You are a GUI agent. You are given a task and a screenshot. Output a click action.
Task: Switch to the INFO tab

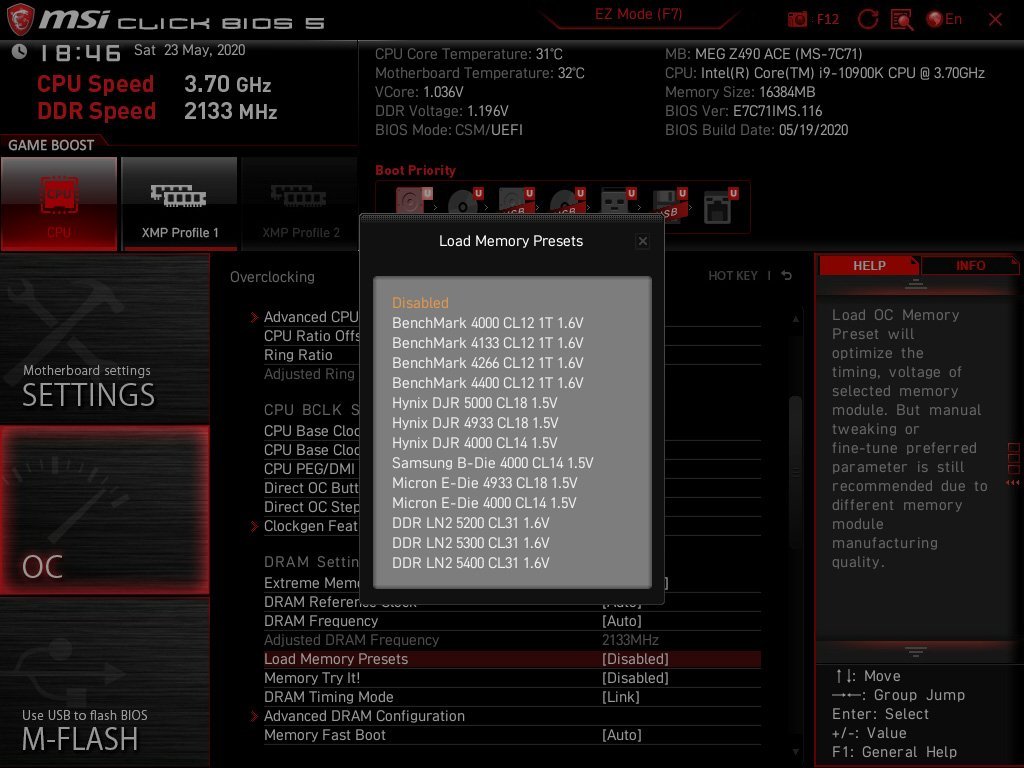970,266
